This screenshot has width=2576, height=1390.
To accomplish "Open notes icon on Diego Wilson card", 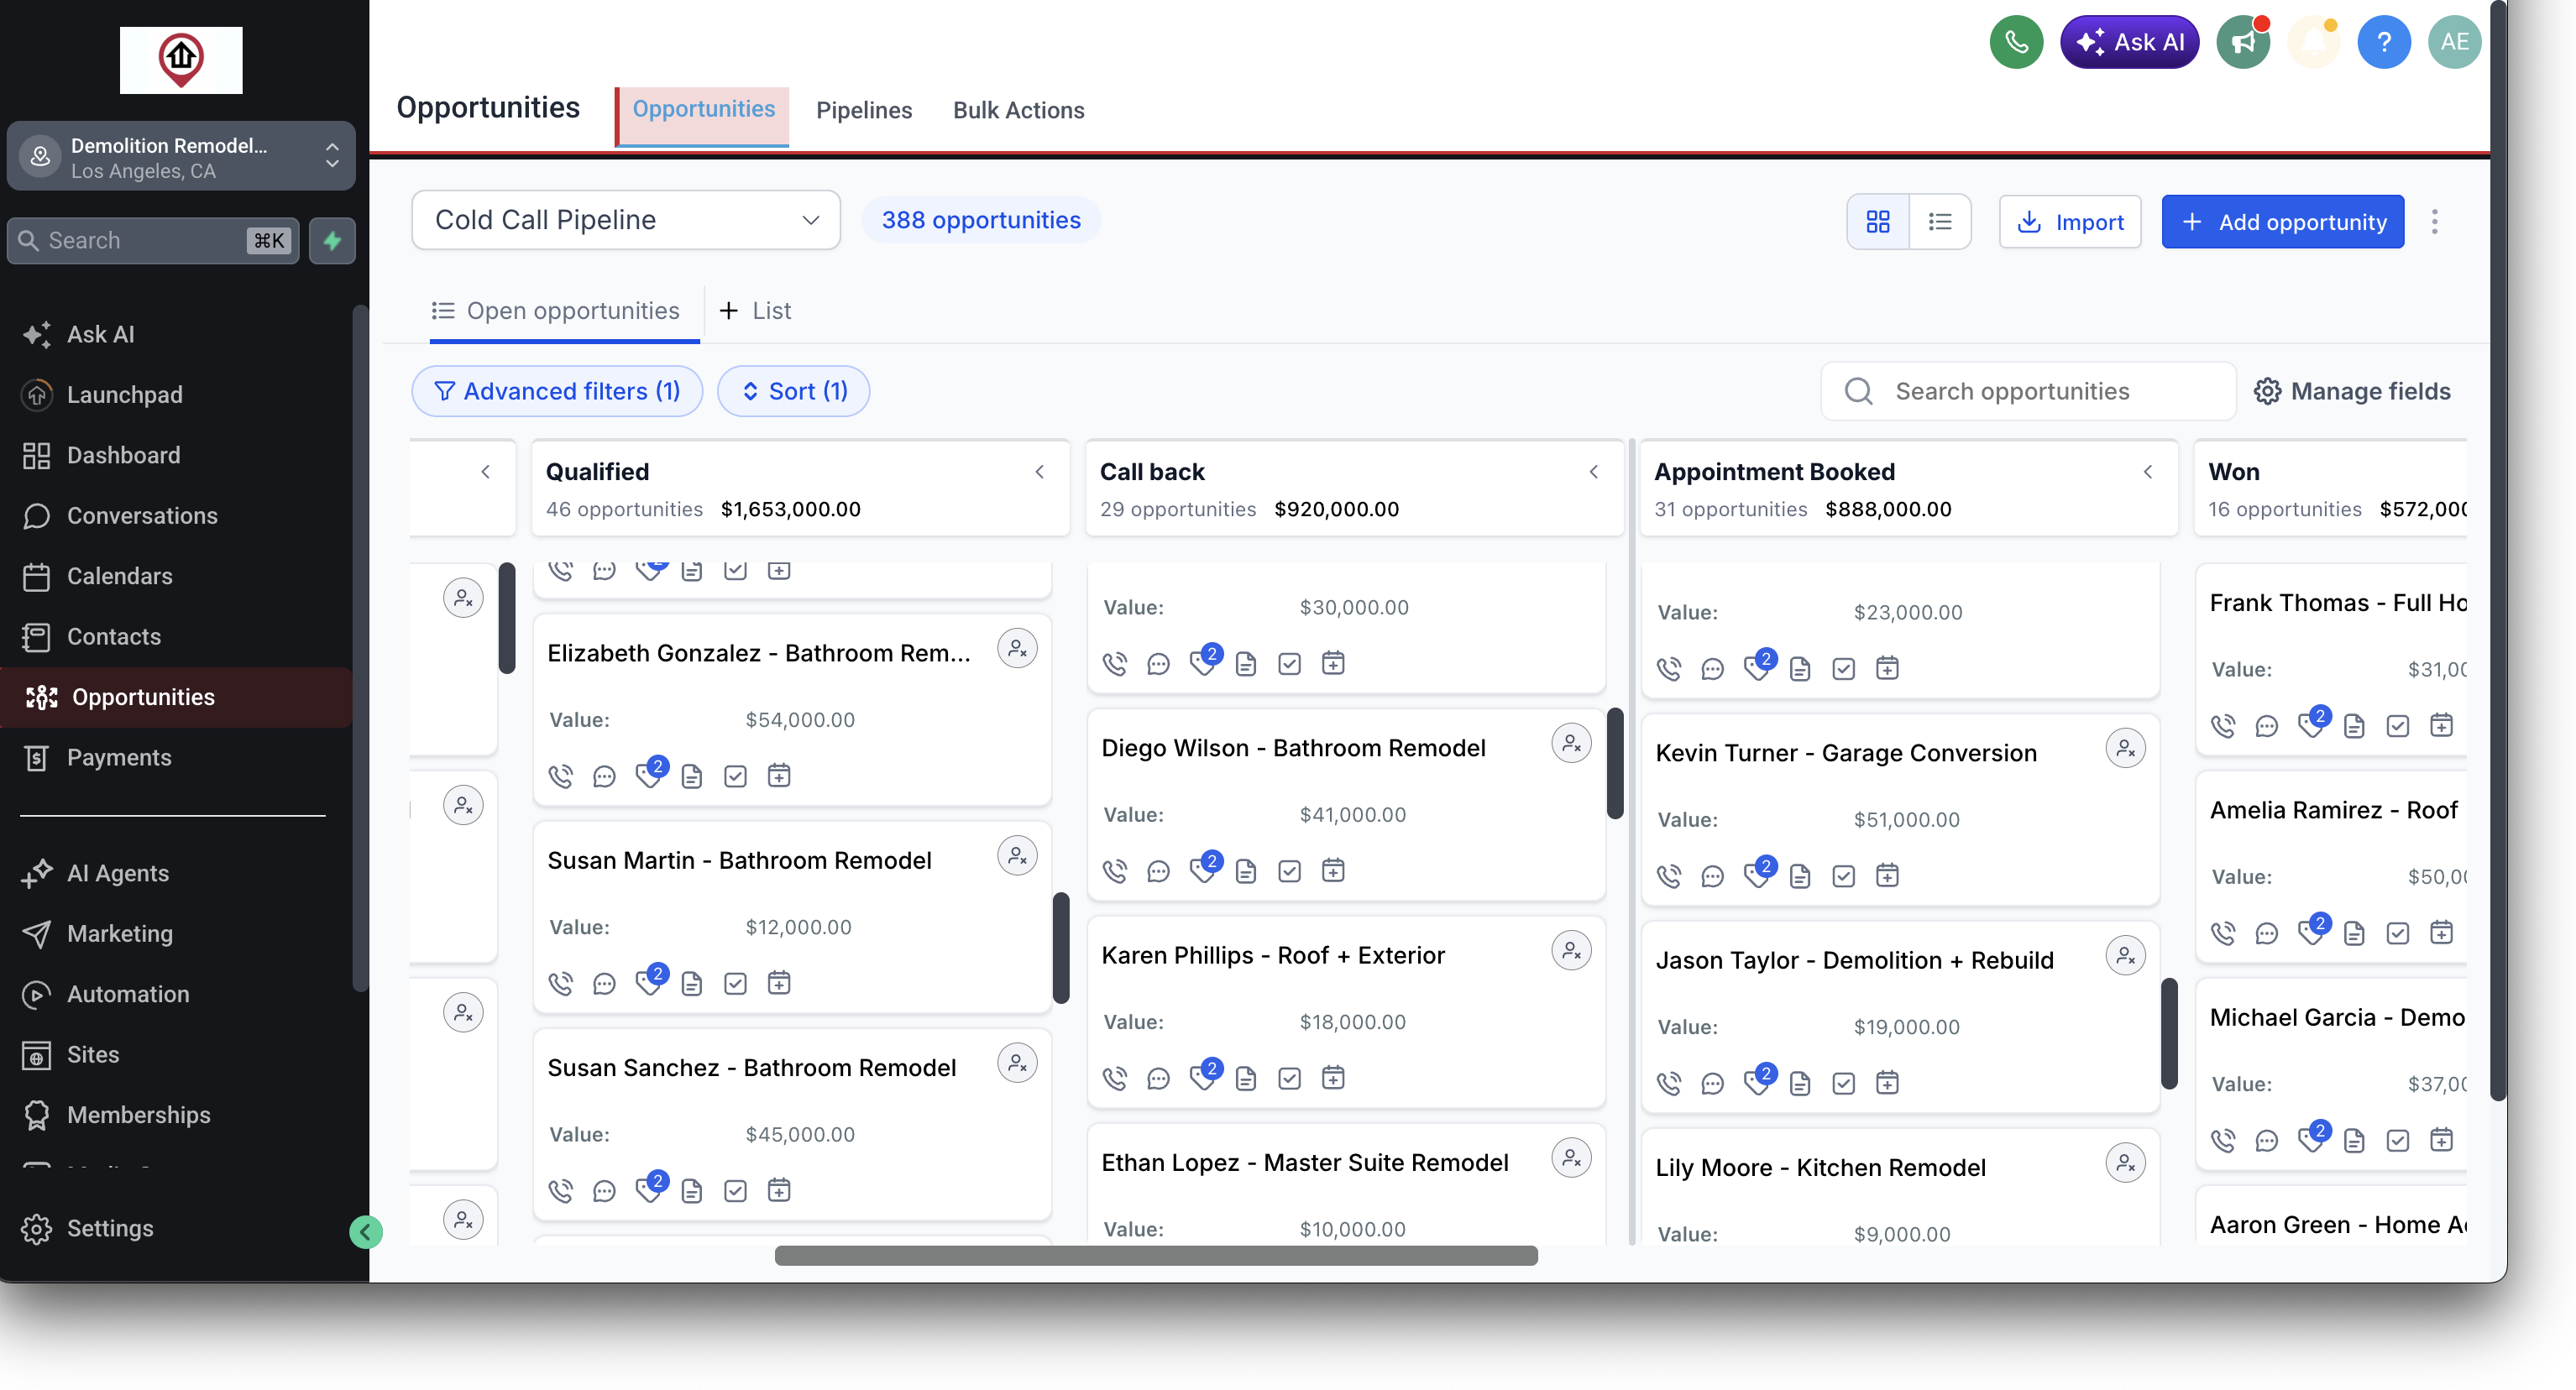I will (x=1246, y=871).
